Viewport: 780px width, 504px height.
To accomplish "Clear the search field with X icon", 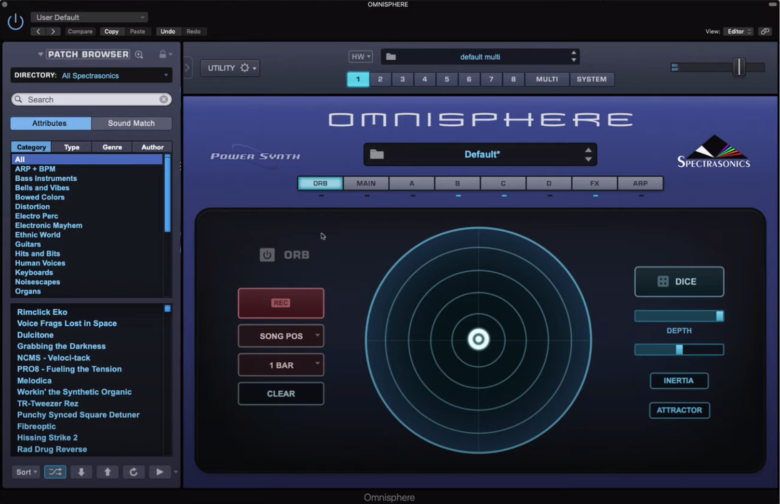I will pyautogui.click(x=164, y=100).
